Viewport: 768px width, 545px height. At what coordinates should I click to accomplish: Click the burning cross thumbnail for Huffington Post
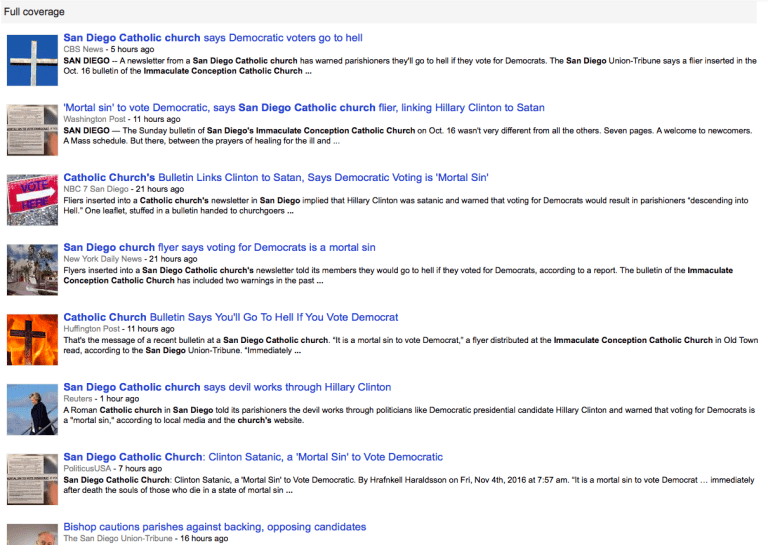pyautogui.click(x=32, y=340)
